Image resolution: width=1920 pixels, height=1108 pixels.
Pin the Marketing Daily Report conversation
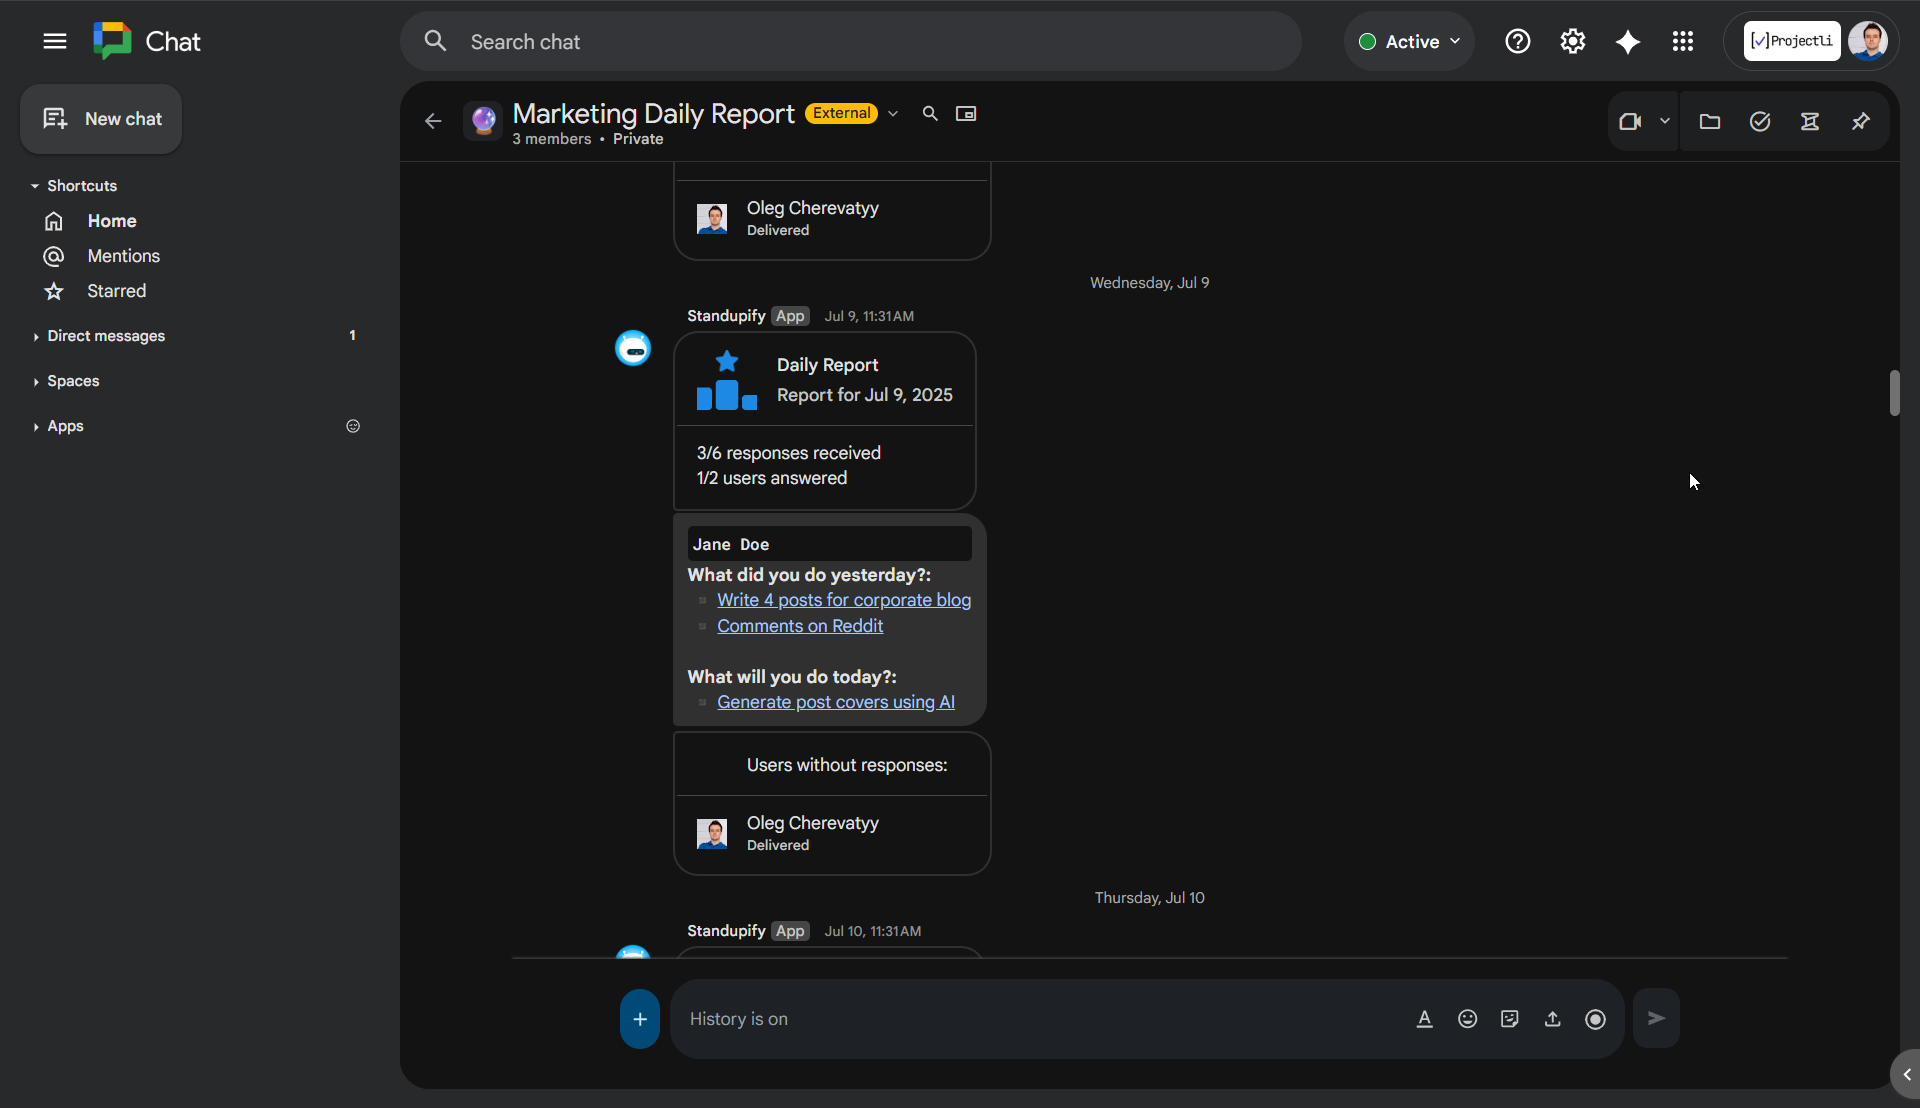coord(1861,121)
